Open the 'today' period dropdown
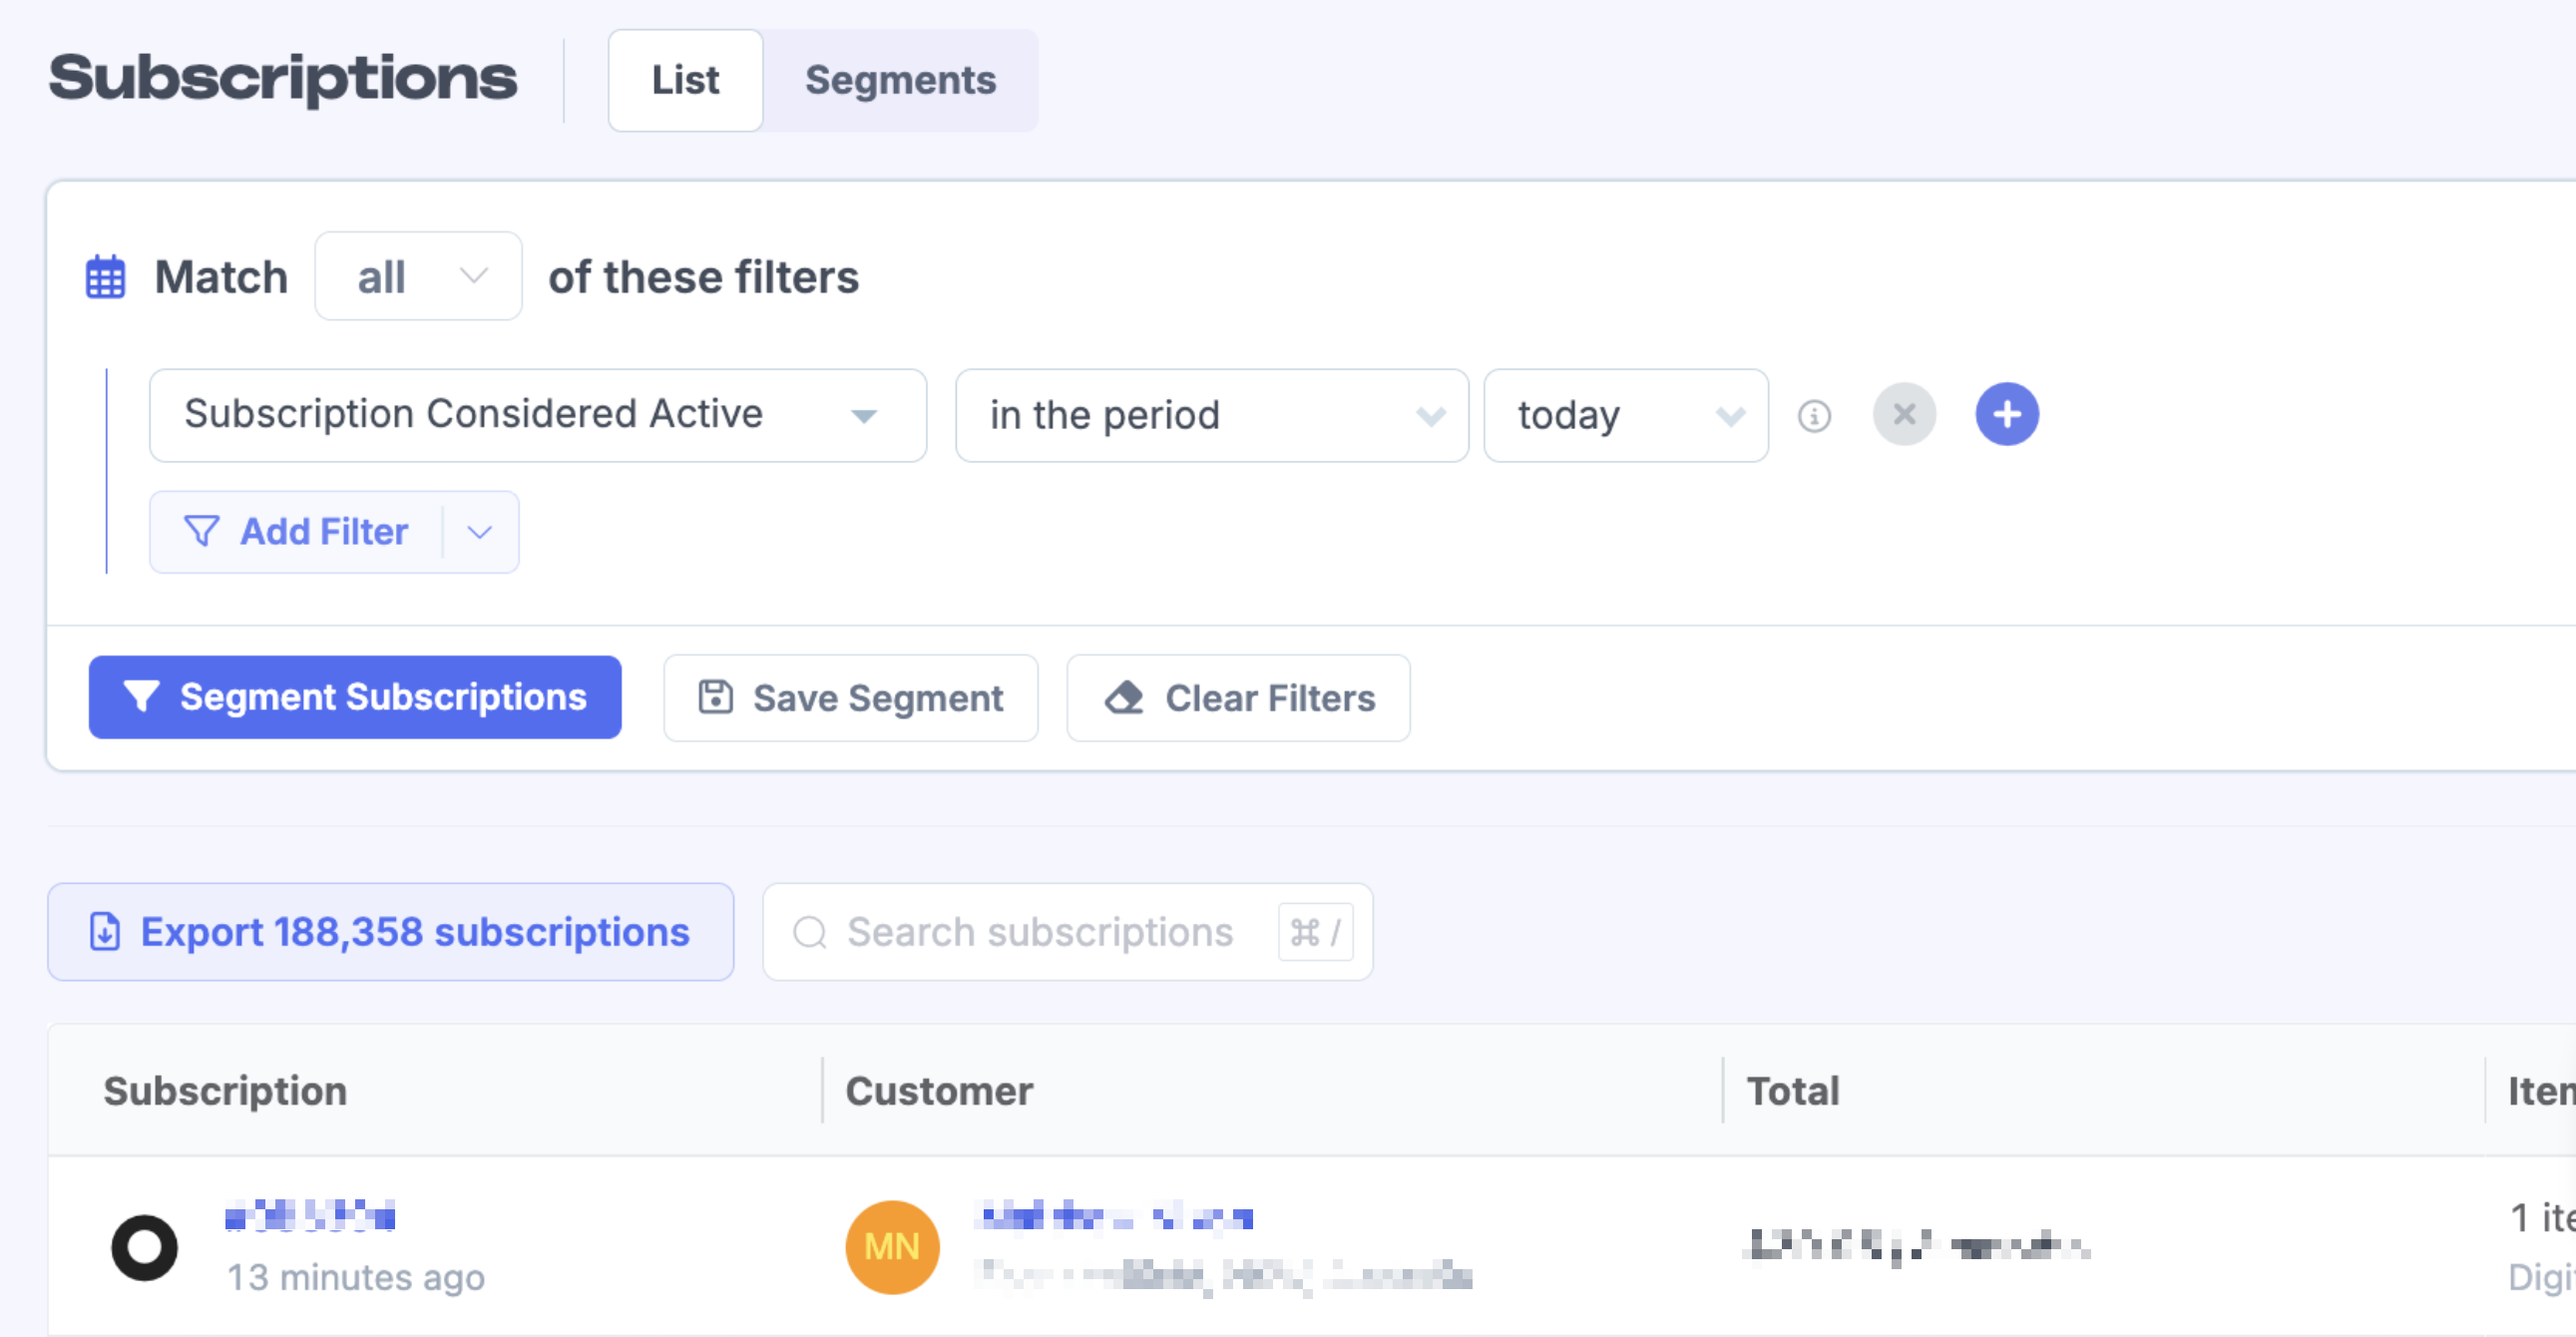The height and width of the screenshot is (1337, 2576). [1626, 415]
